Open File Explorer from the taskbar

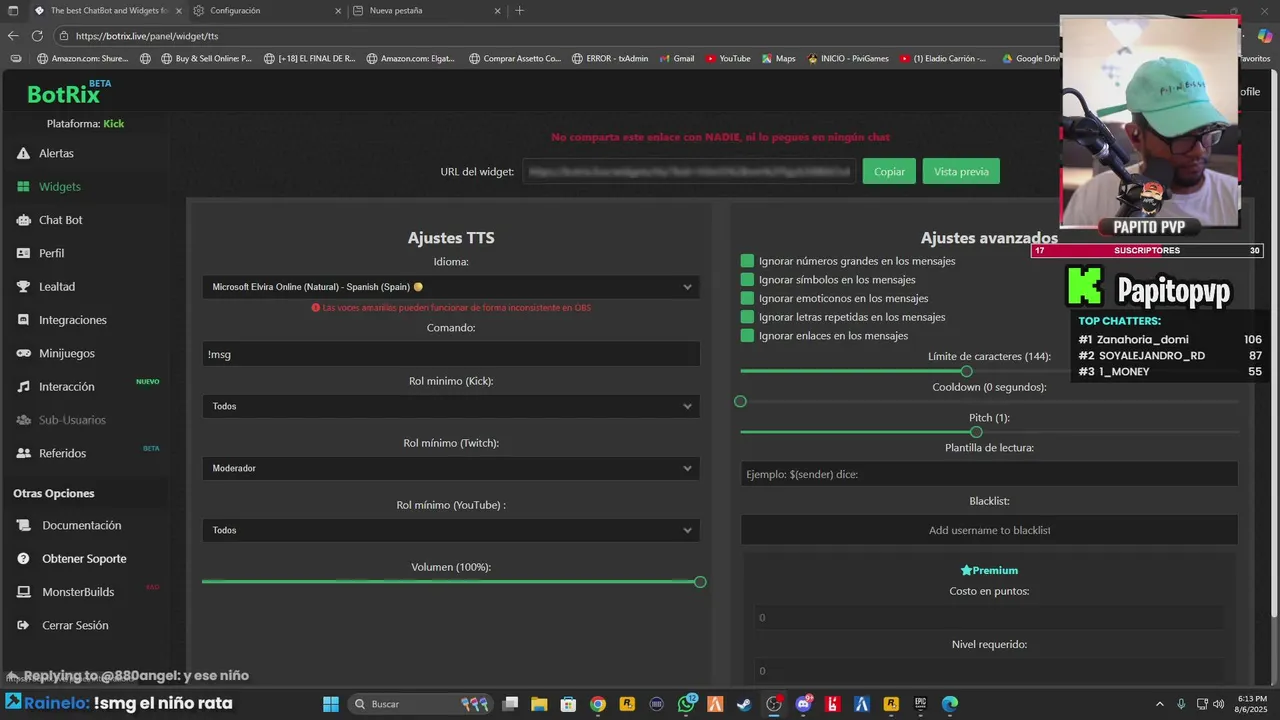(x=539, y=704)
